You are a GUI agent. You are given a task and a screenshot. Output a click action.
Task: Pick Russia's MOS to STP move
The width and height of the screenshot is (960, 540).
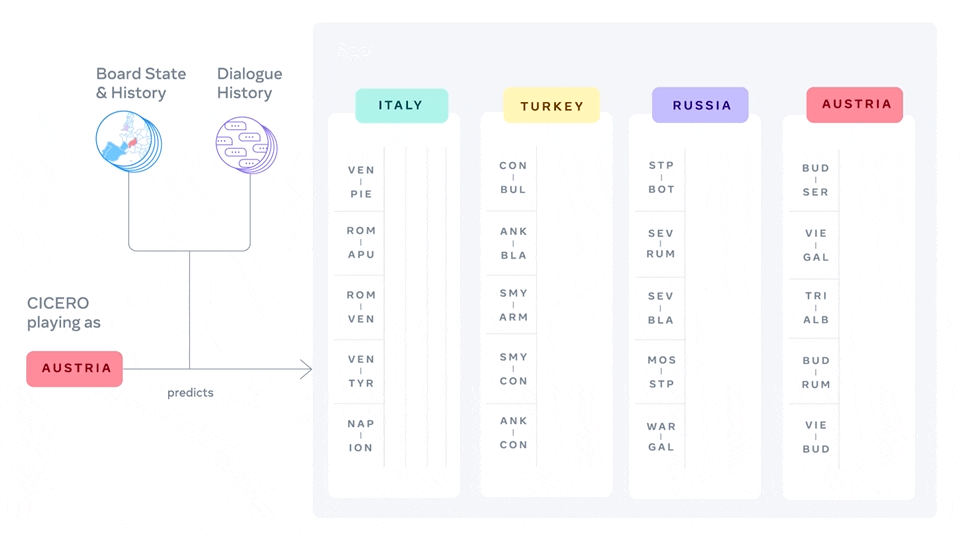click(x=661, y=372)
